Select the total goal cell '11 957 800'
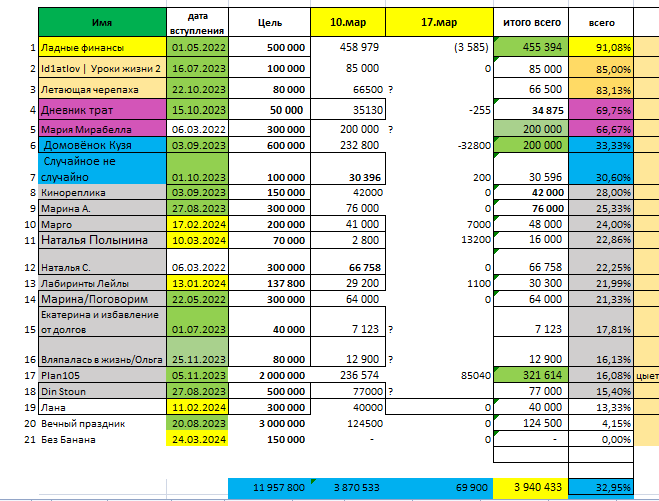Screen dimensions: 659x501 point(269,488)
